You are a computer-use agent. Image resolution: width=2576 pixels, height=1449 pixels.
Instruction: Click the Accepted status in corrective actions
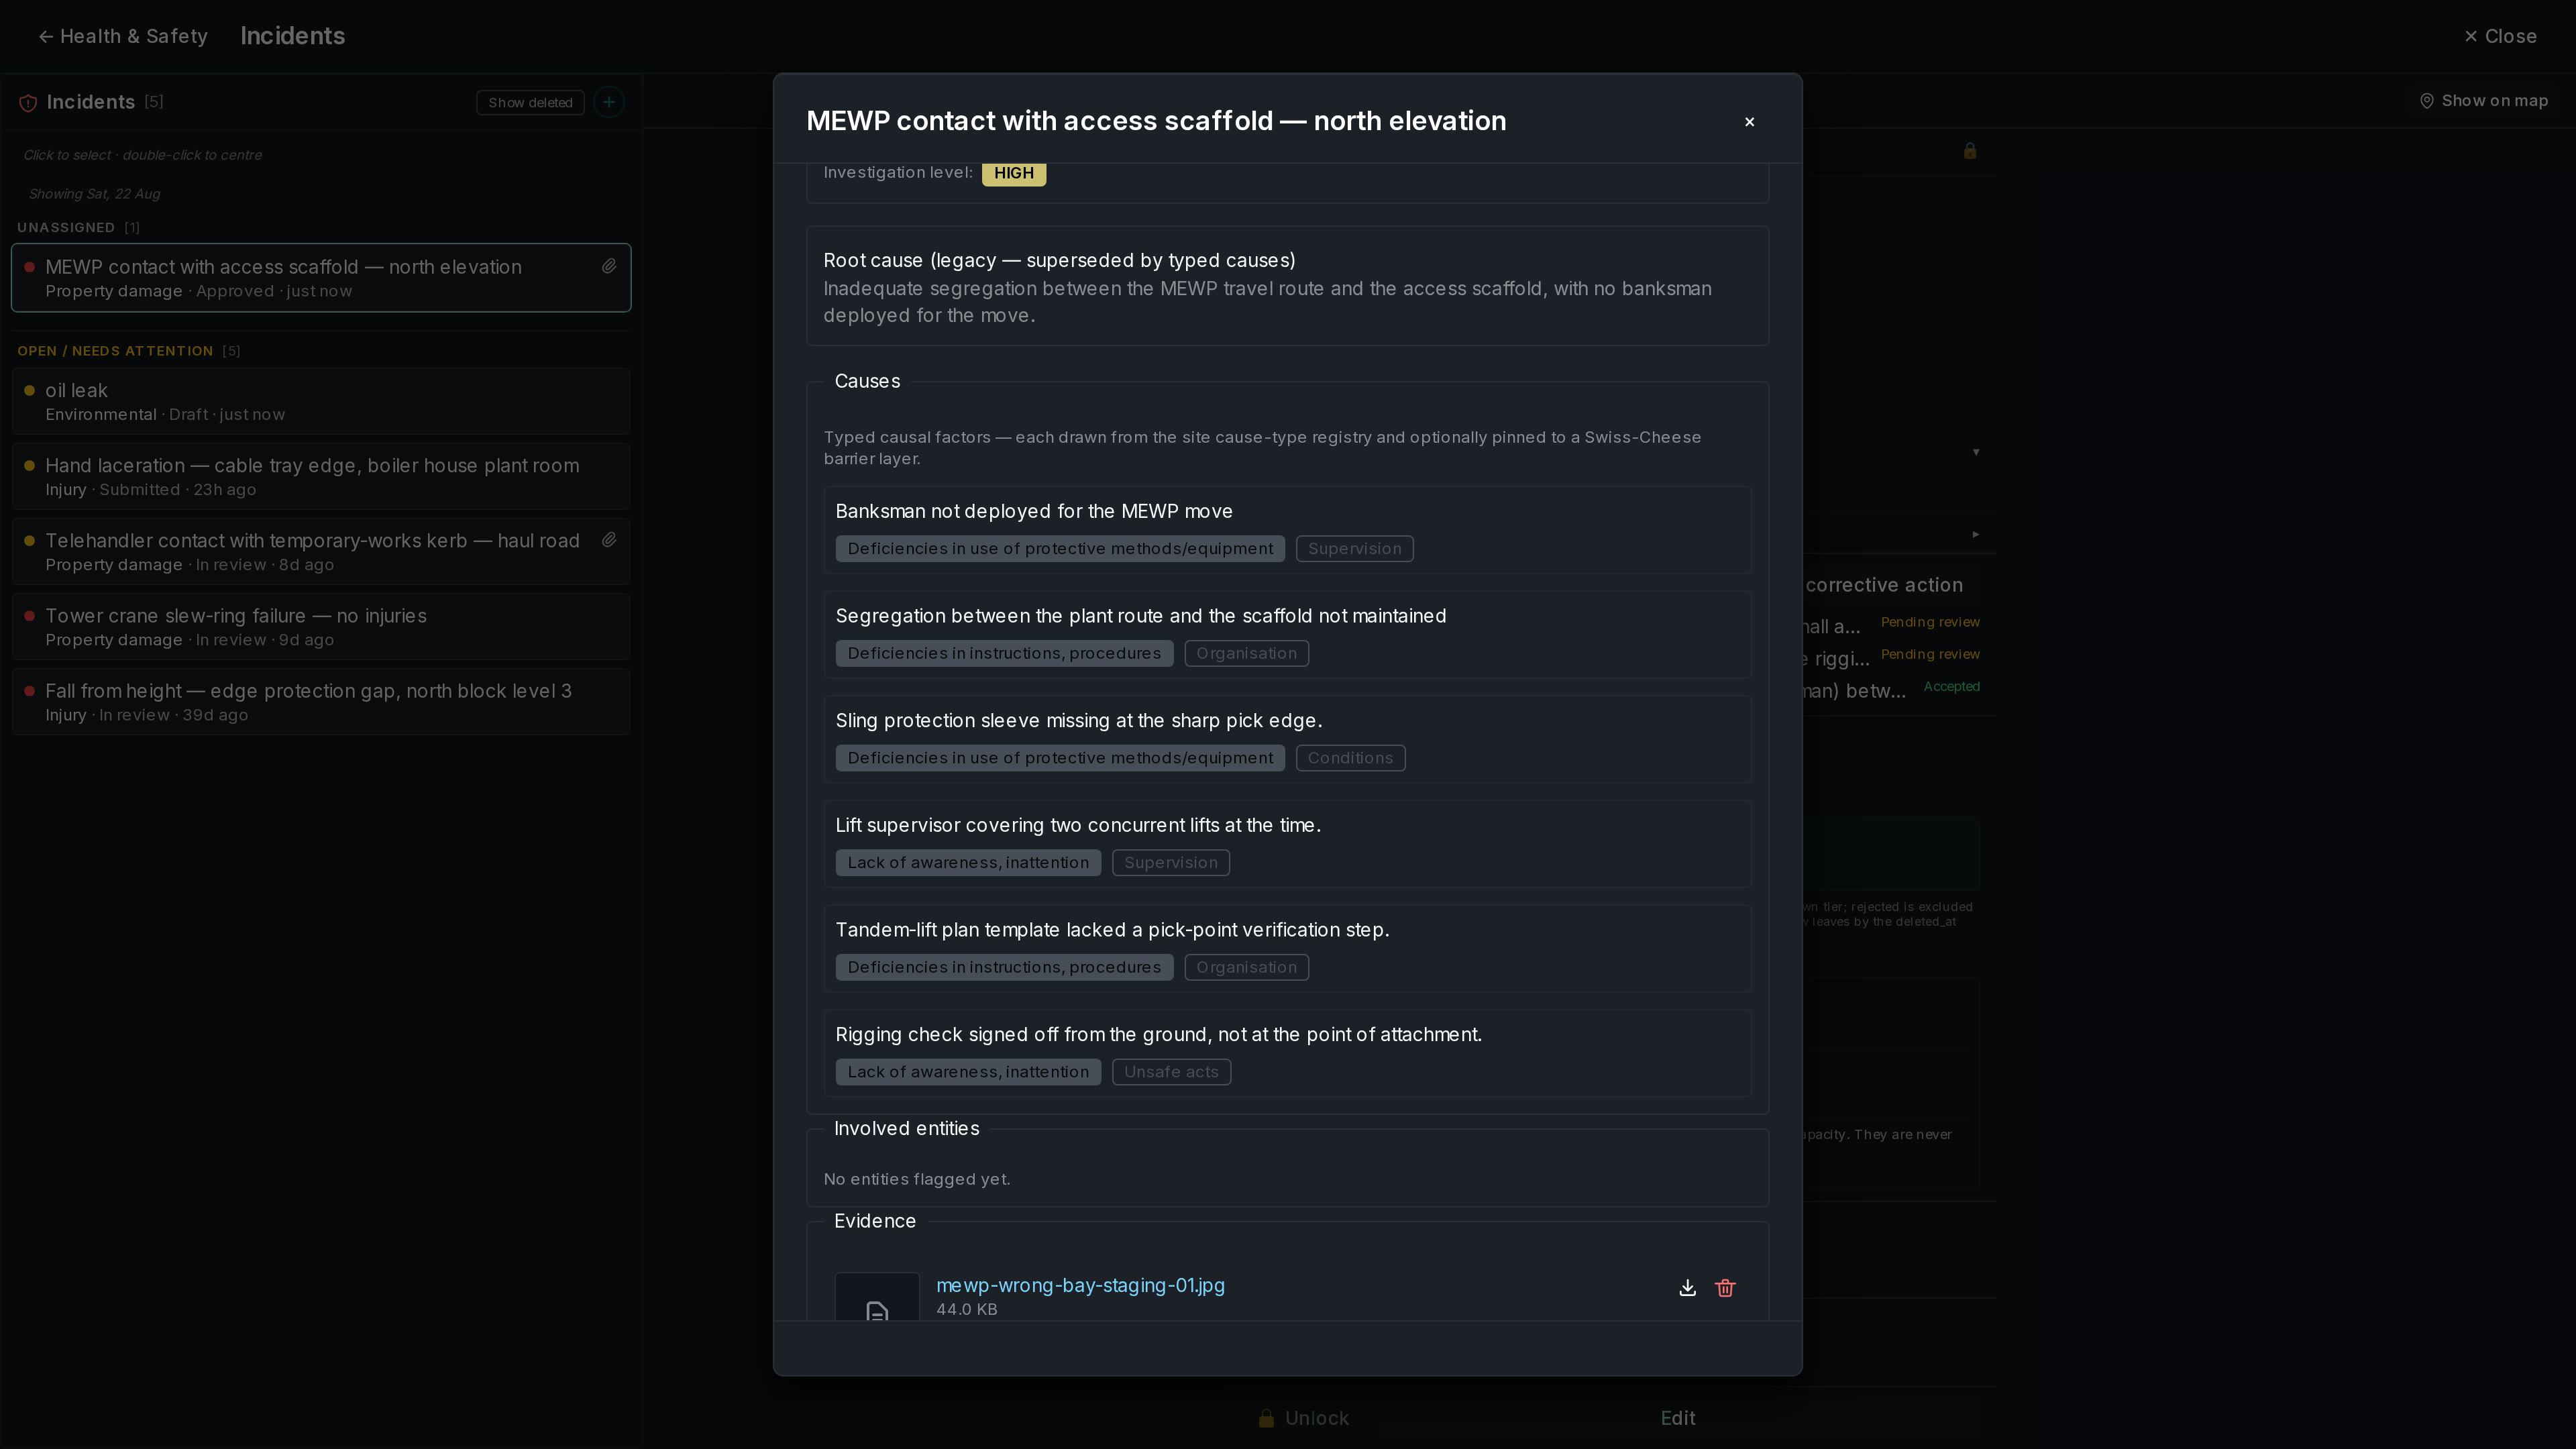1951,686
